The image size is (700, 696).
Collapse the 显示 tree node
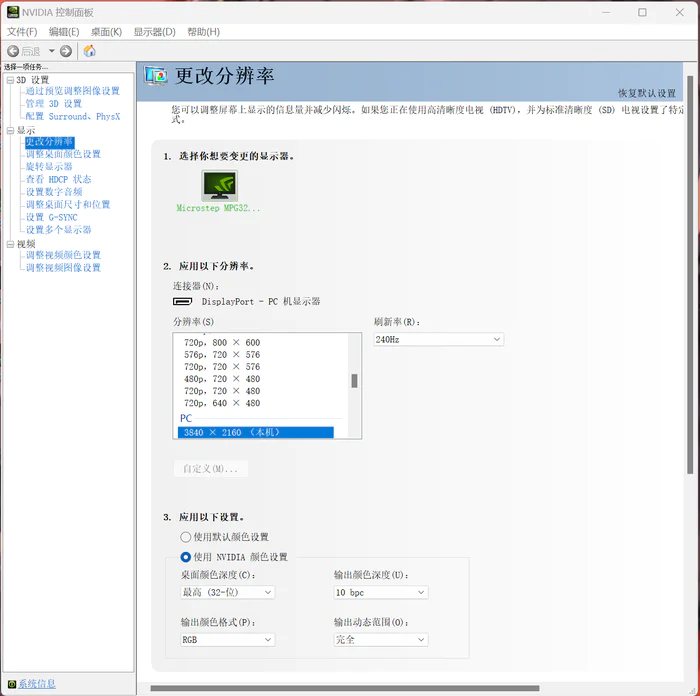[10, 130]
